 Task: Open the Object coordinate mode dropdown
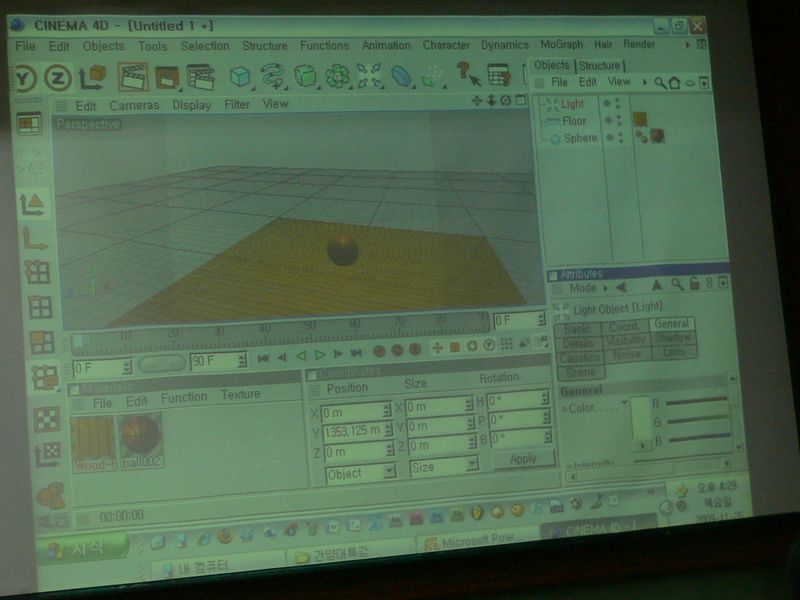360,473
